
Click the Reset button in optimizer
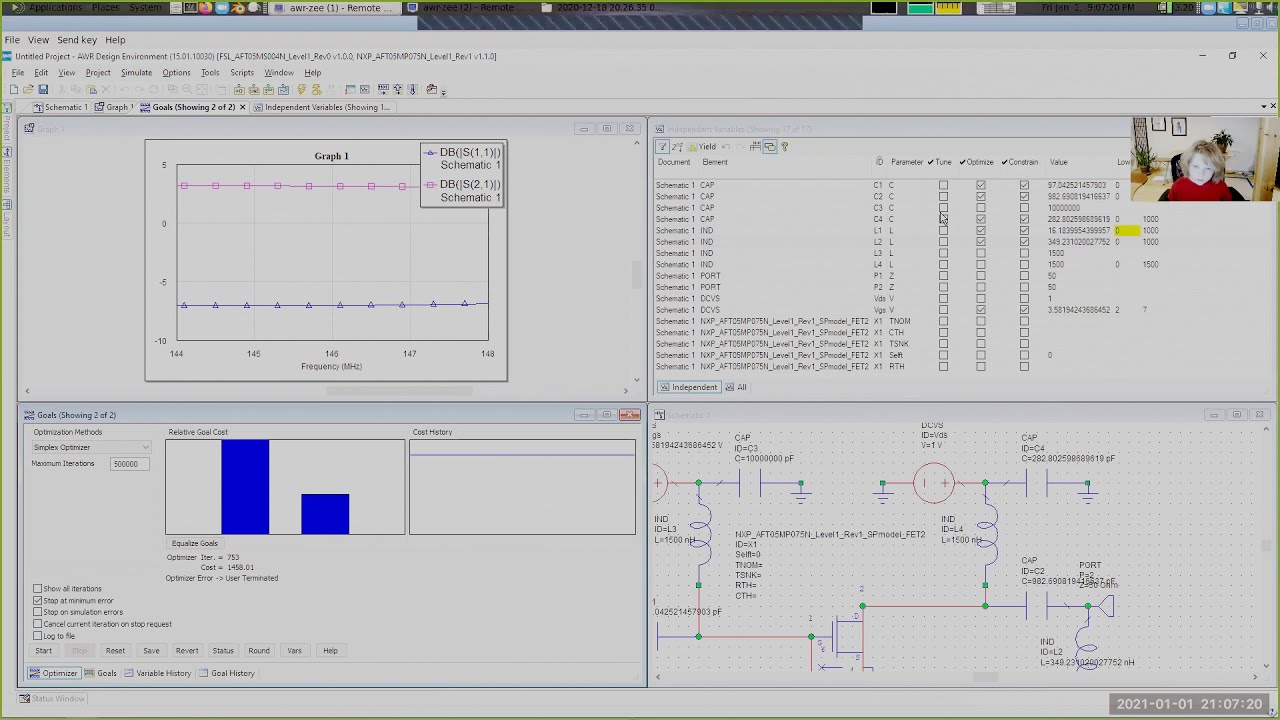click(x=115, y=651)
